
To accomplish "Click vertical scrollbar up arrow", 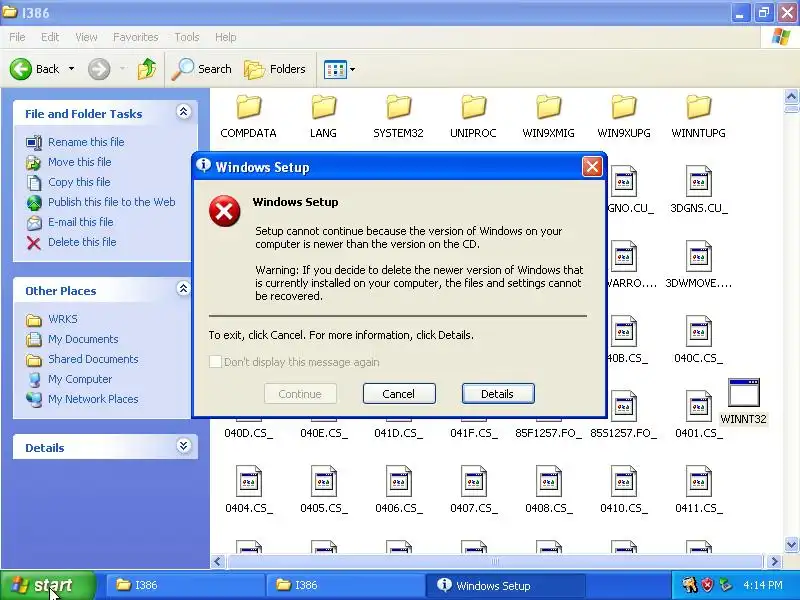I will pos(792,96).
